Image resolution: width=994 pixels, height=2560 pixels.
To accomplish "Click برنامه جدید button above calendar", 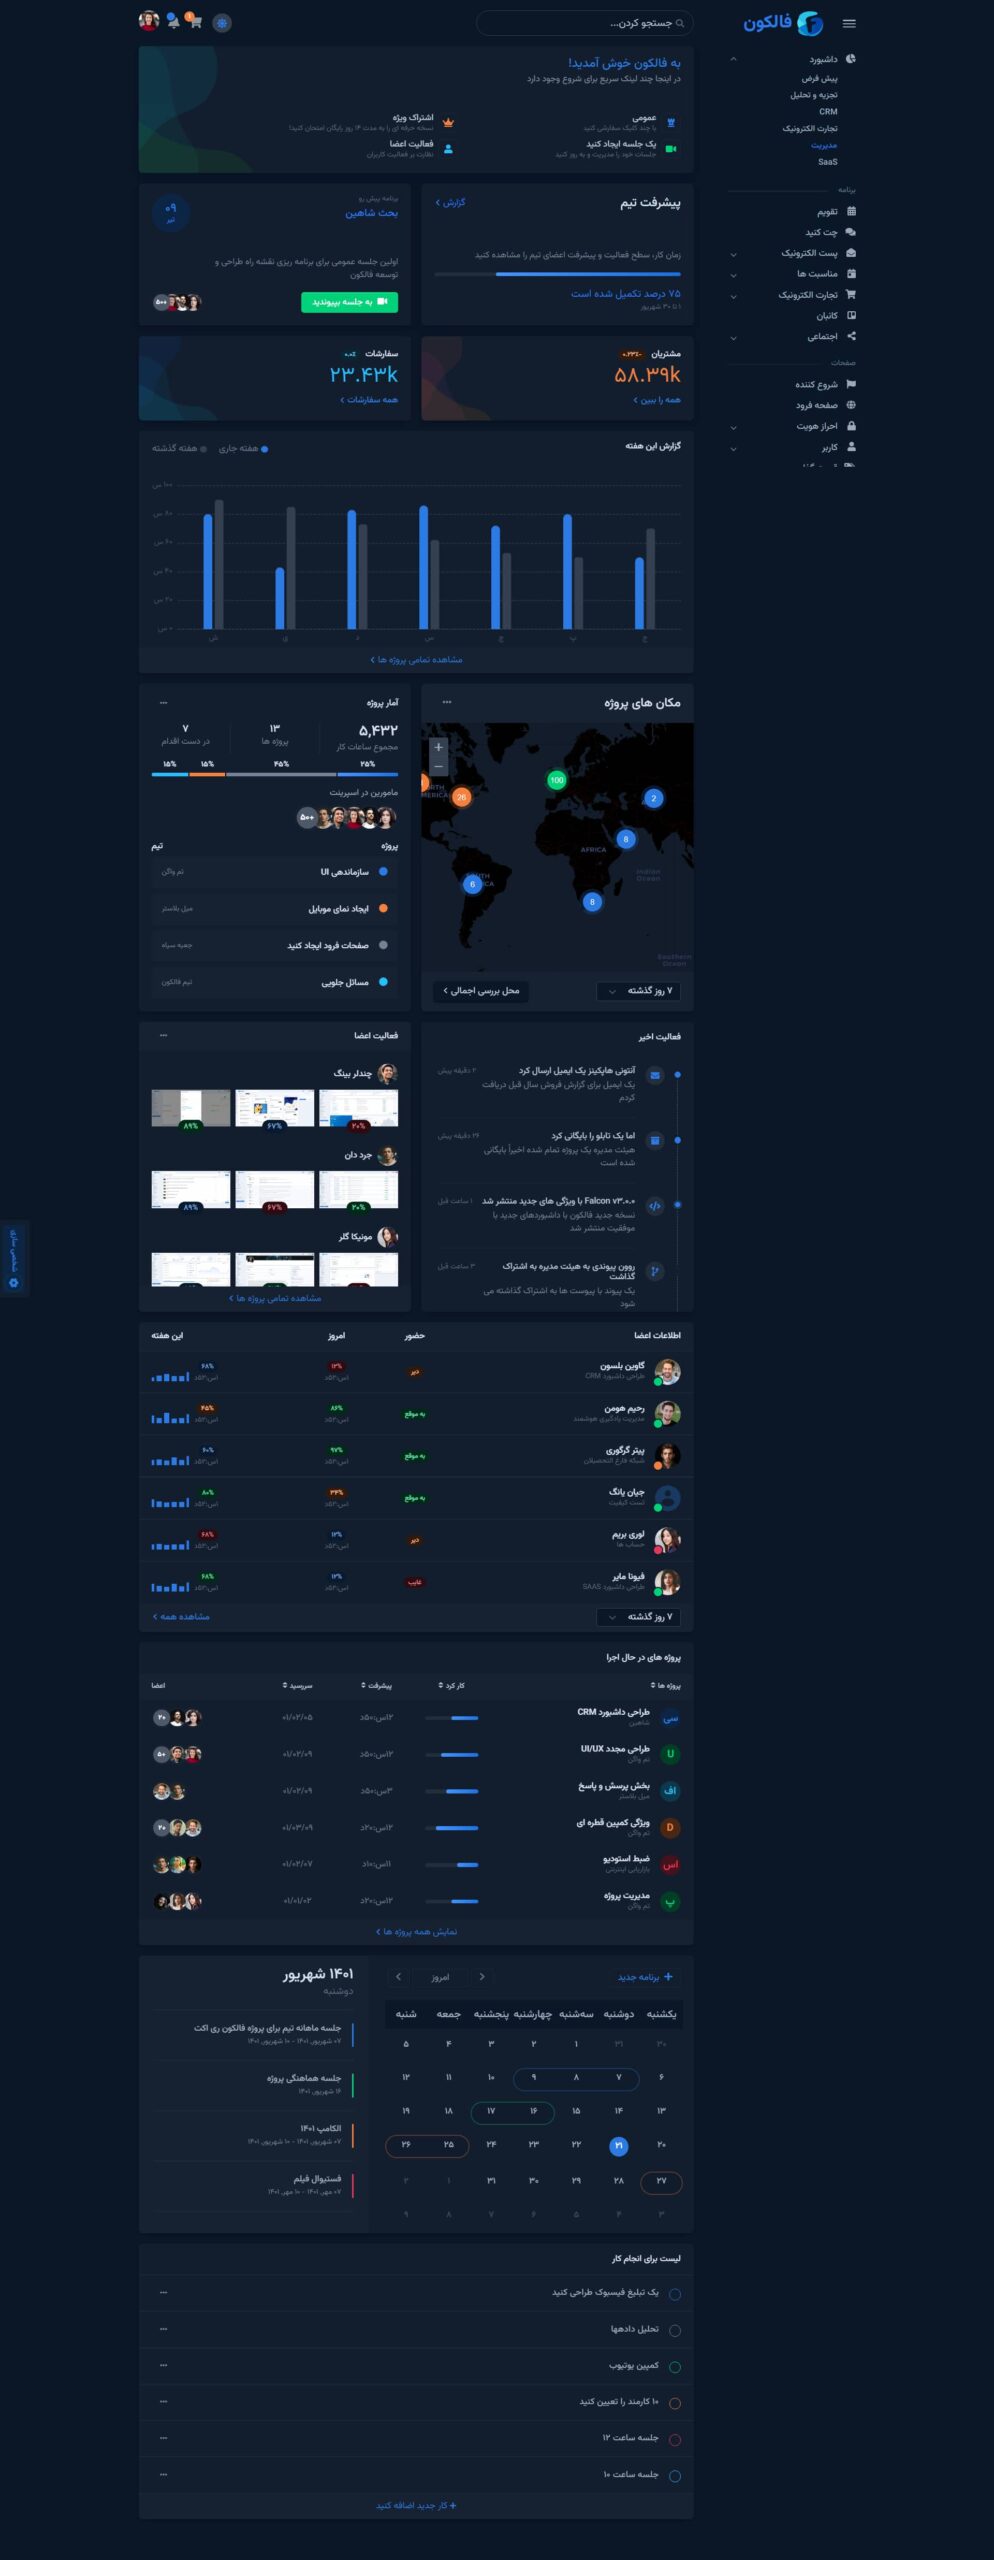I will 645,1977.
